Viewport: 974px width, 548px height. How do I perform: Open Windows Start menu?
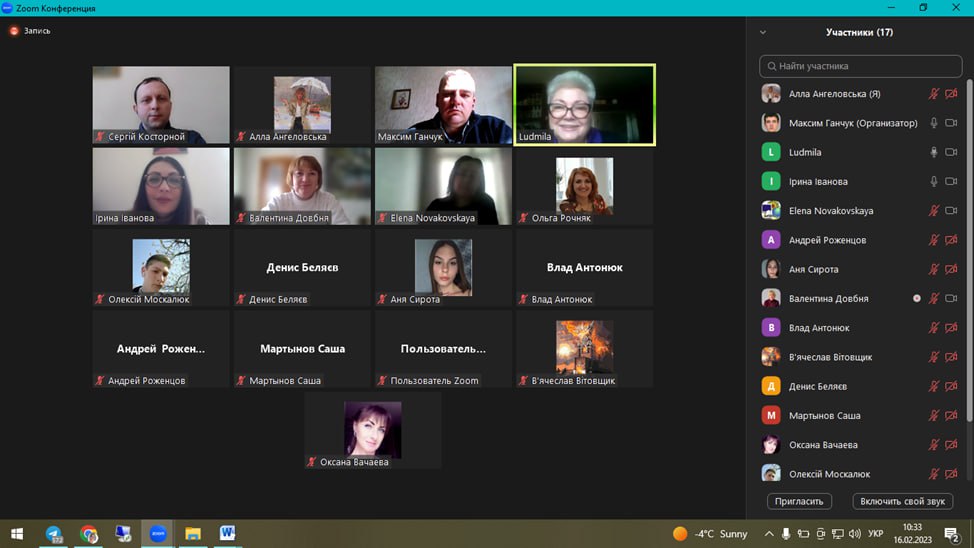17,534
